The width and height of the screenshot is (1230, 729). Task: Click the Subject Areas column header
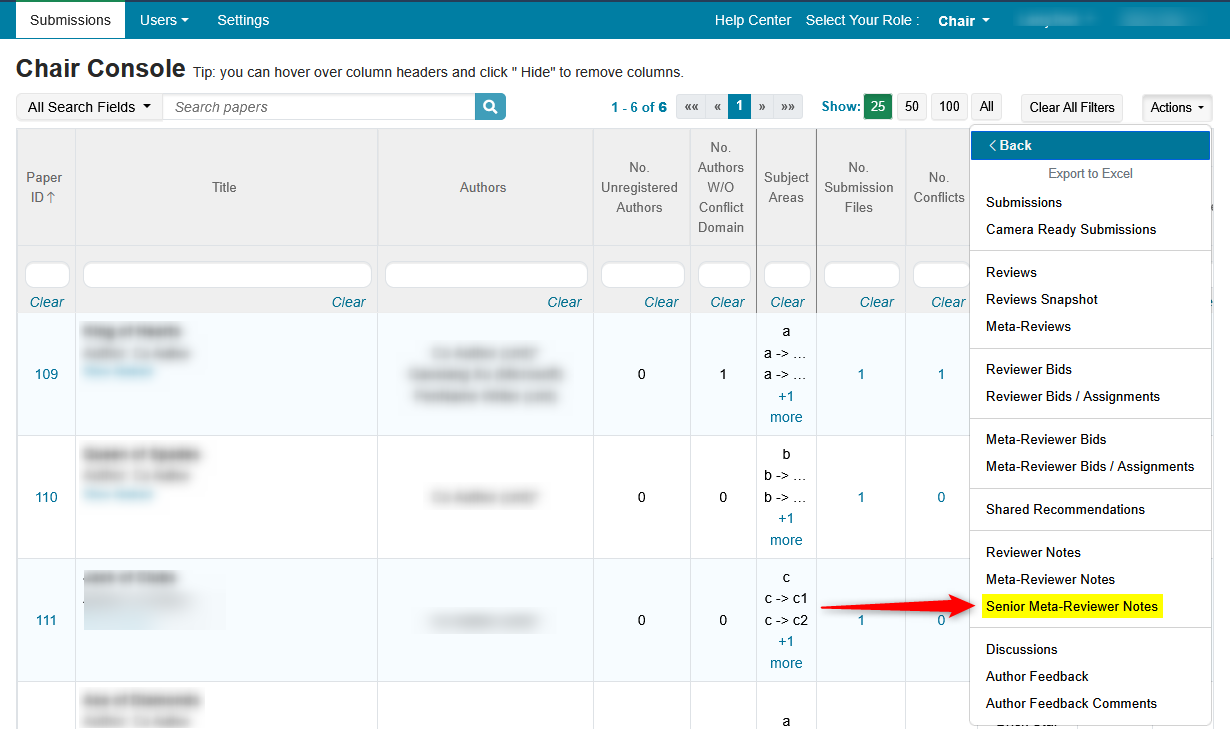[786, 187]
